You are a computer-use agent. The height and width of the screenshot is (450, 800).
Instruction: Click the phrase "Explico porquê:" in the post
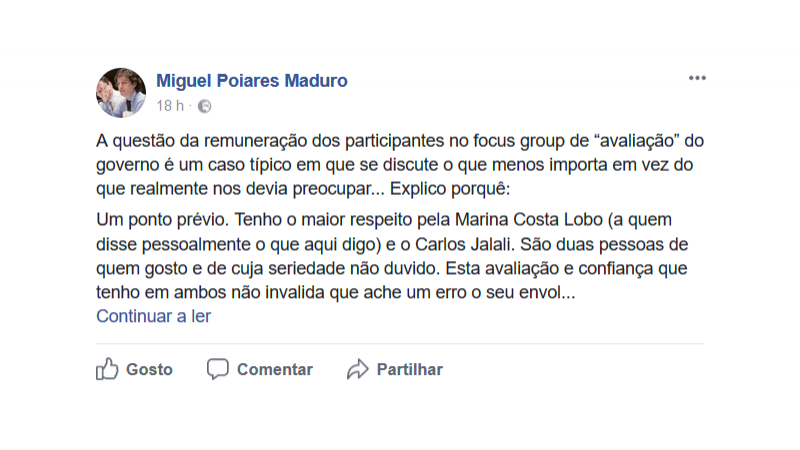[x=452, y=188]
